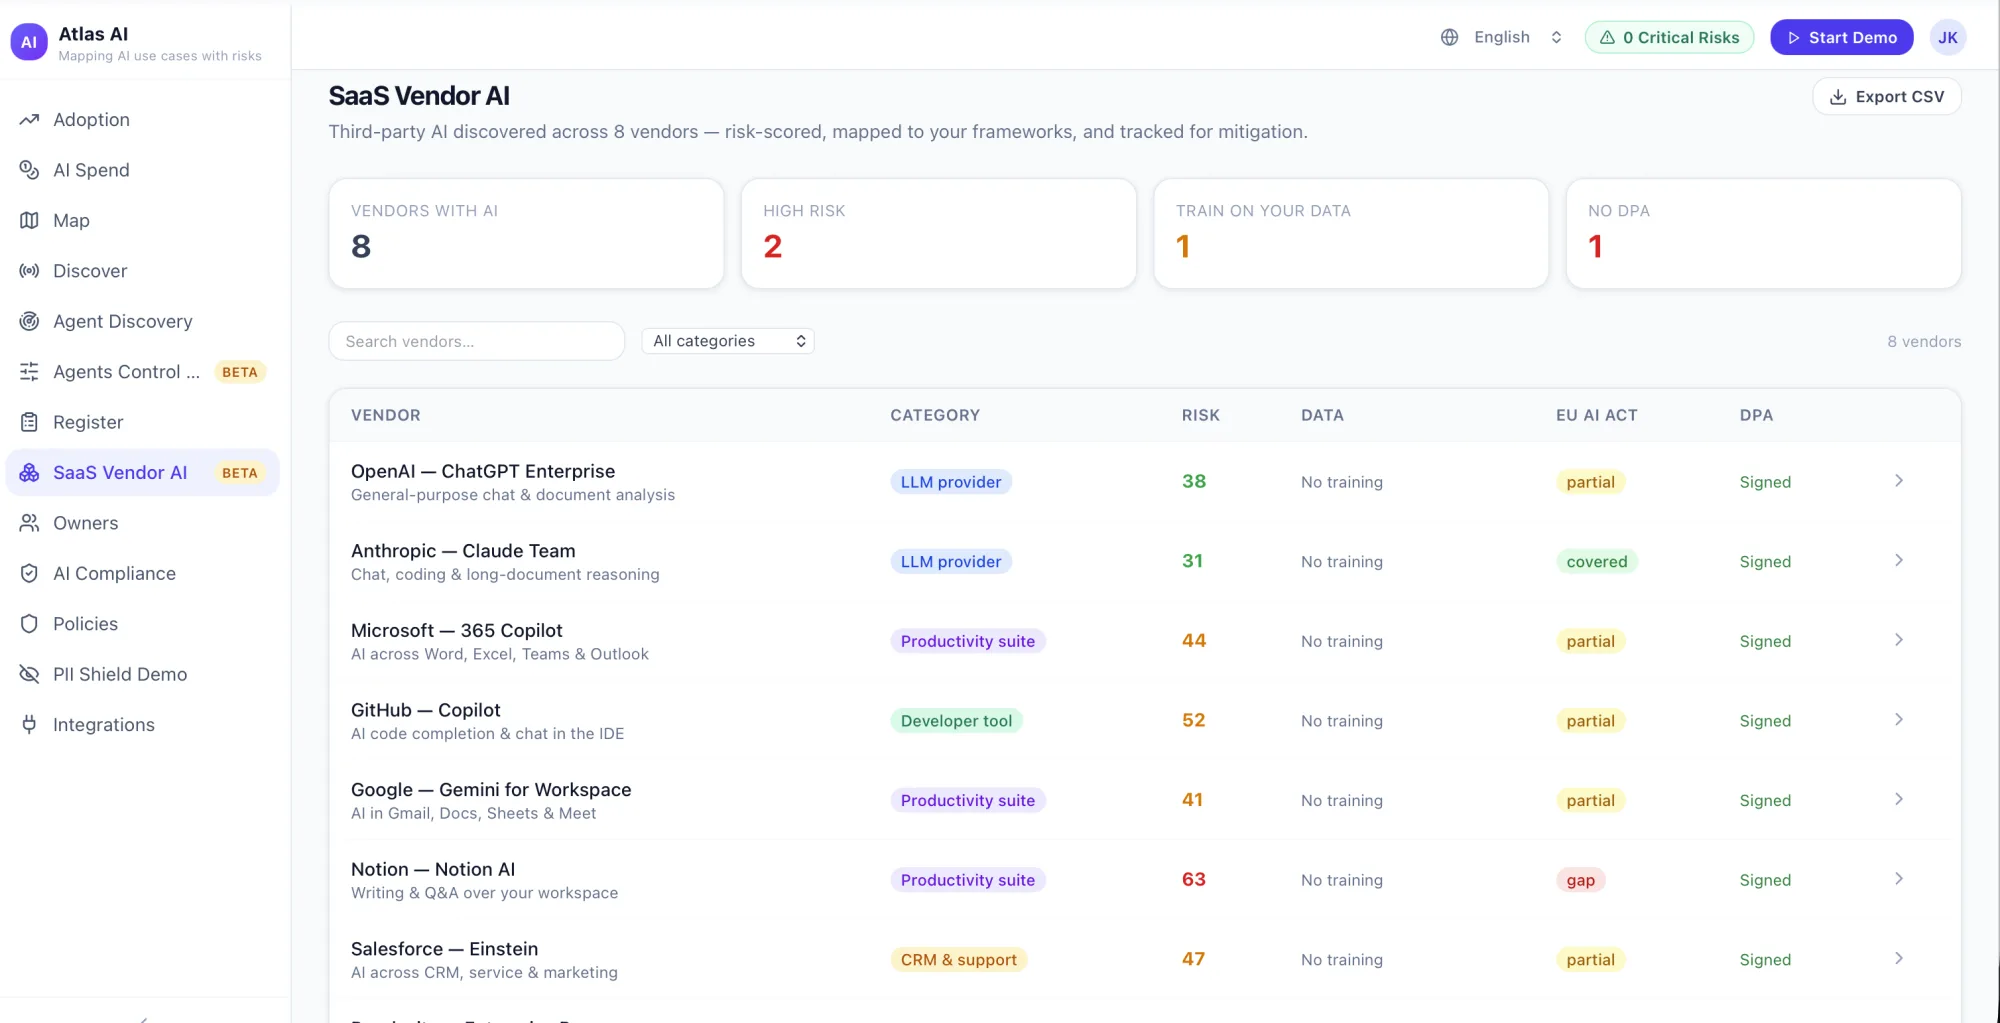The width and height of the screenshot is (2000, 1023).
Task: Click the 'covered' EU AI Act badge
Action: click(x=1597, y=562)
